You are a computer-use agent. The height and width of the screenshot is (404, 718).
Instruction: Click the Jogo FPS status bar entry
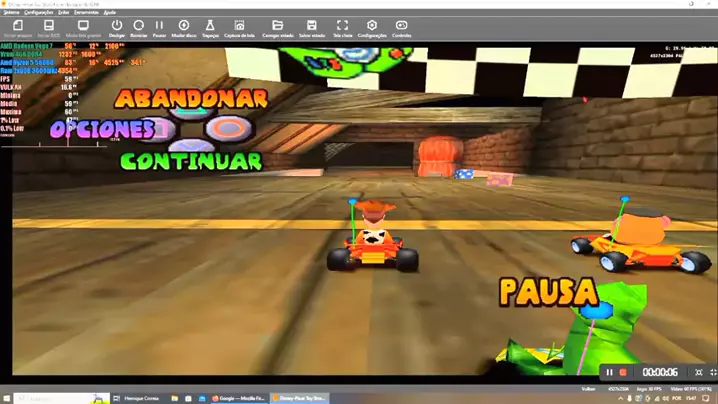pyautogui.click(x=648, y=389)
